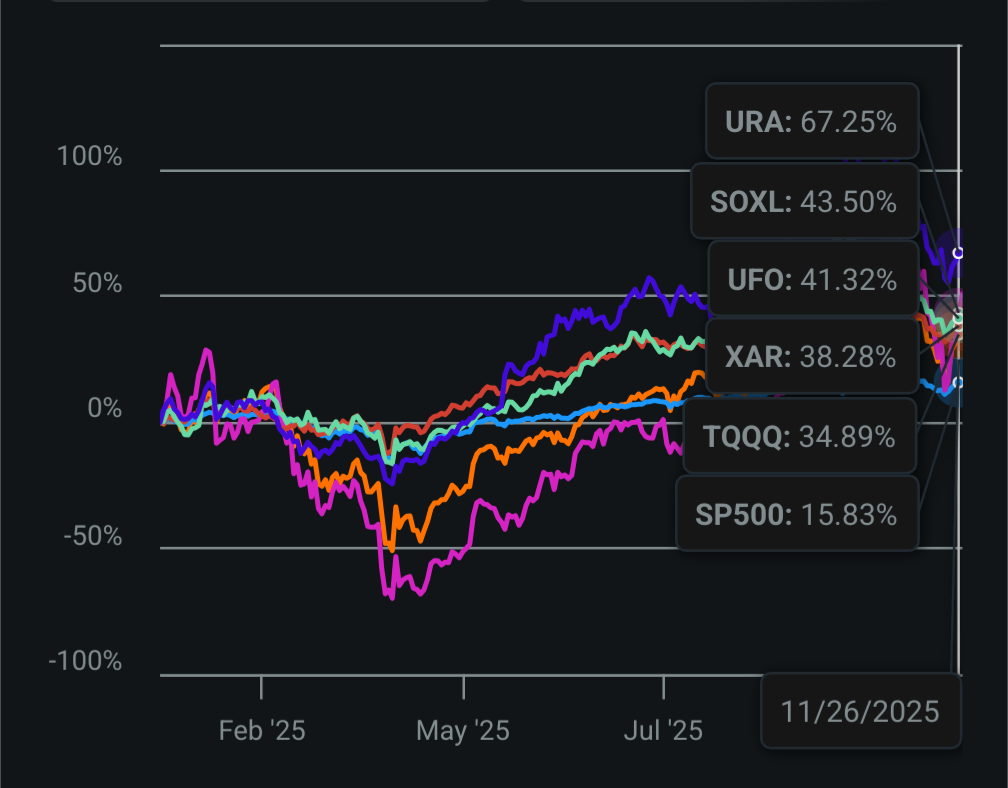This screenshot has height=788, width=1008.
Task: Select the SP500 15.83% tooltip box
Action: tap(797, 514)
